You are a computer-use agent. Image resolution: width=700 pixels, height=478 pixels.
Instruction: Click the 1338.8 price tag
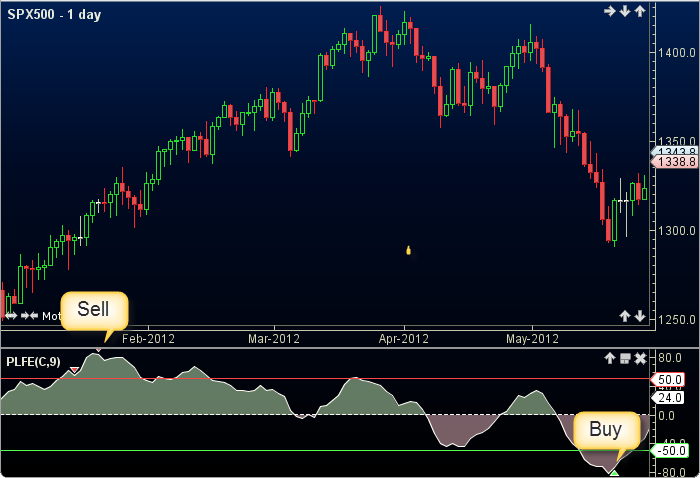[674, 162]
